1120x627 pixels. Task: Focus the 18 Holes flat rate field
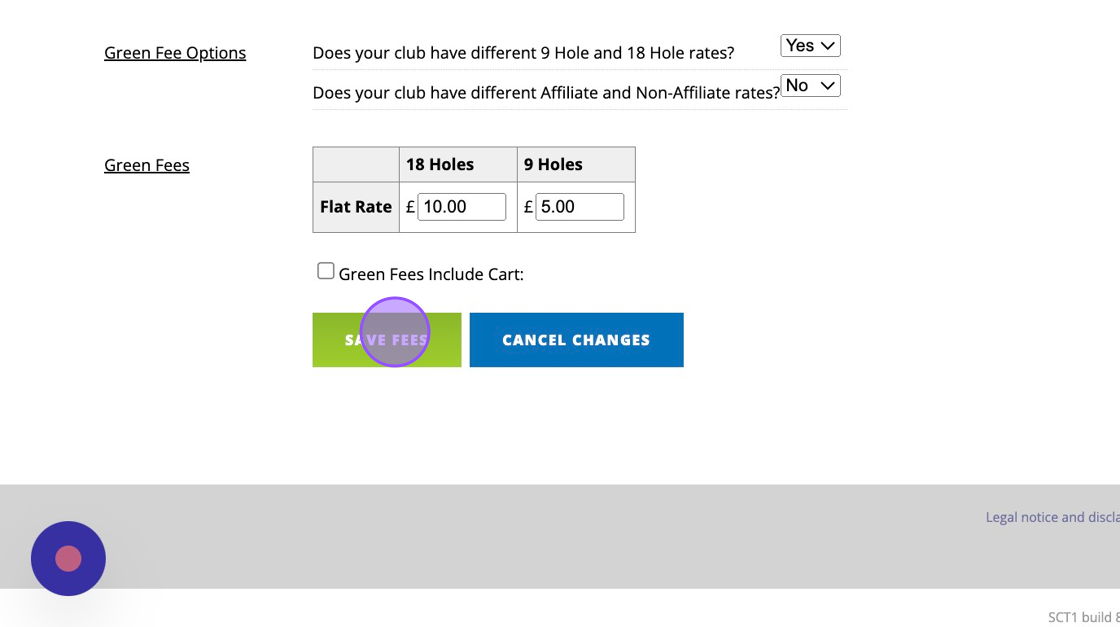[x=461, y=207]
